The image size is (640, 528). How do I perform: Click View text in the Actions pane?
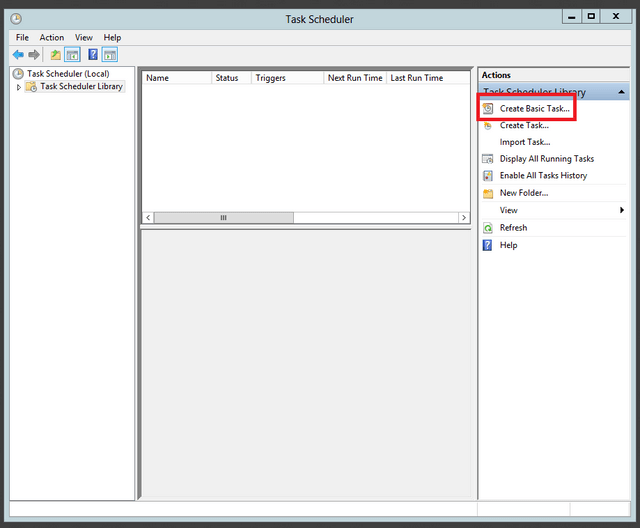click(508, 210)
